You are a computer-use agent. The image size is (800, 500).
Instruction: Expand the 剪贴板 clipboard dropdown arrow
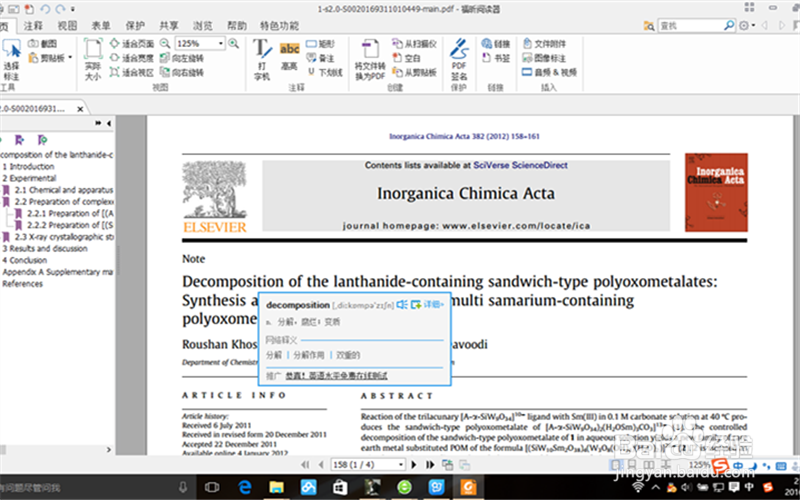point(70,57)
